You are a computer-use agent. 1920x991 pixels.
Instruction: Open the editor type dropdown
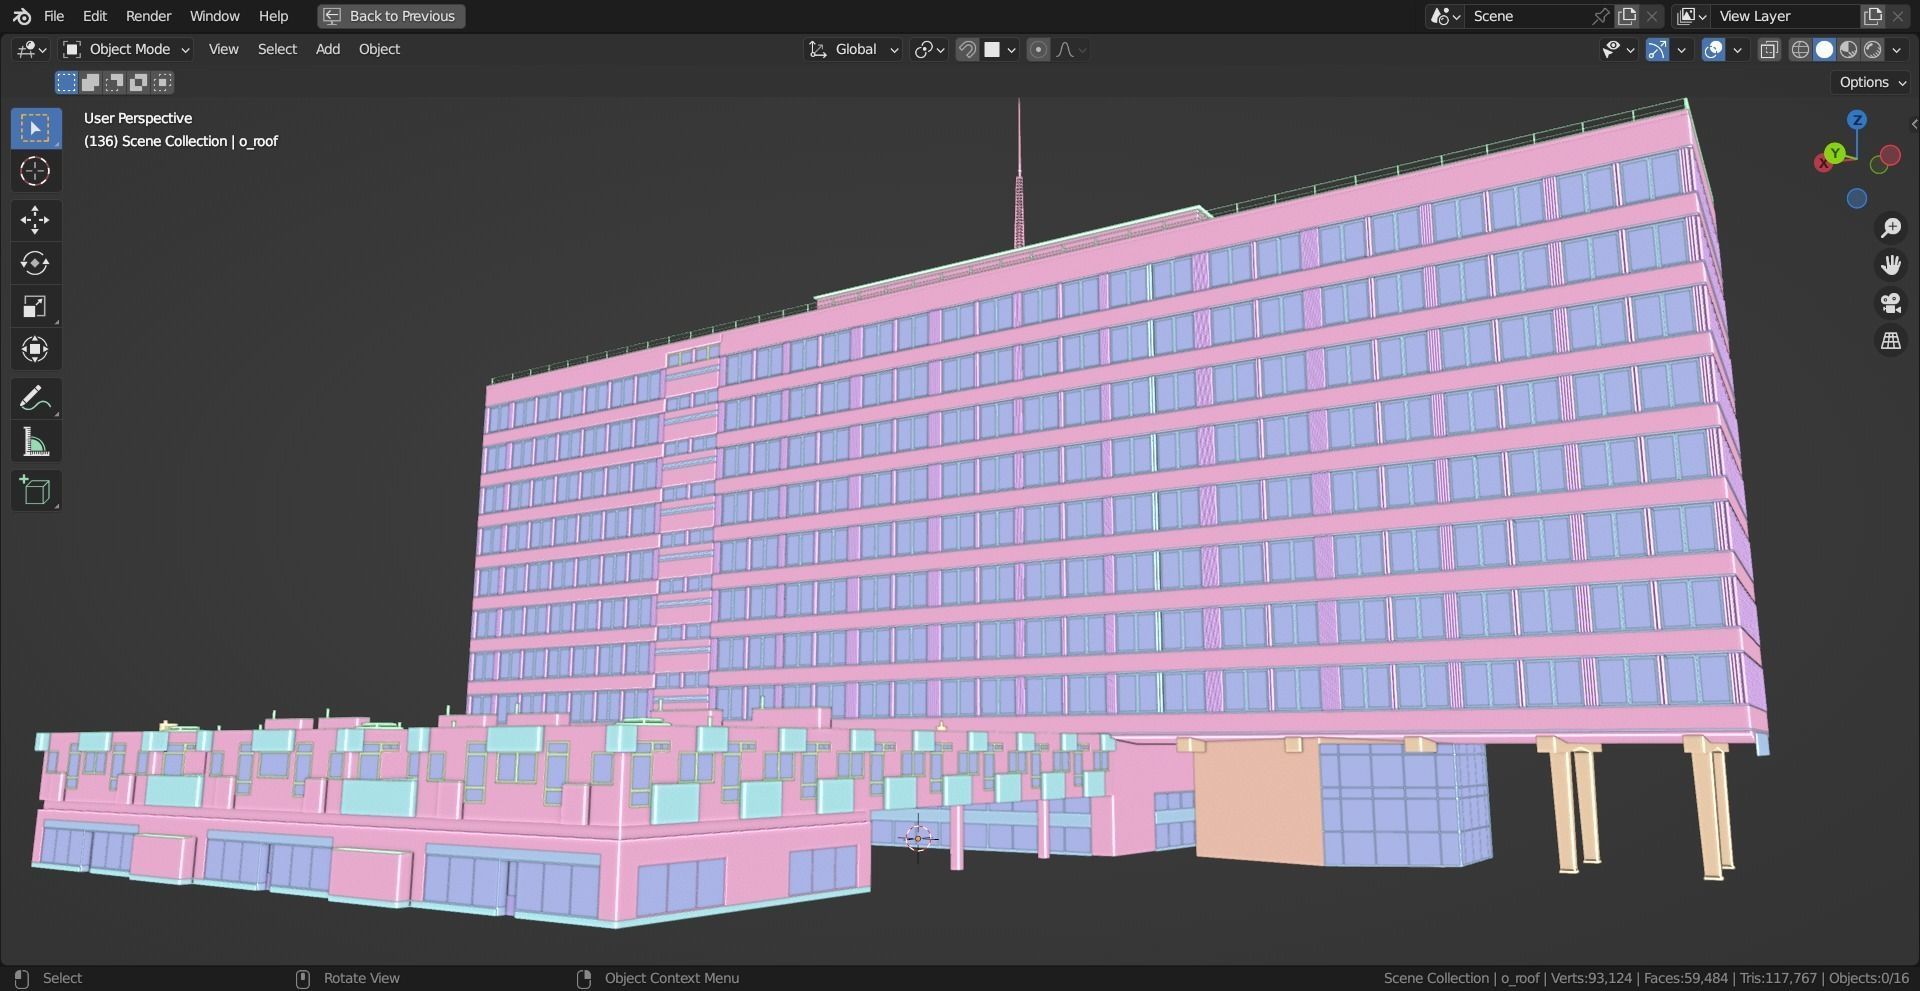32,49
